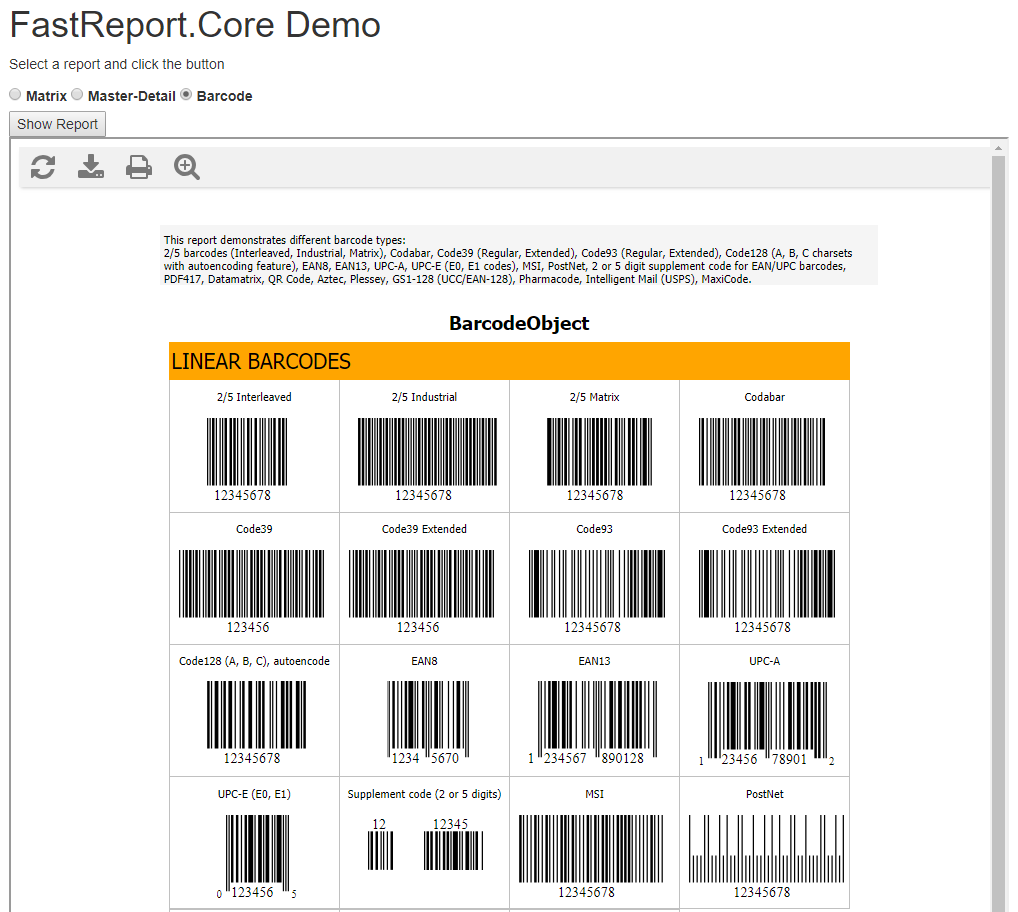1018x912 pixels.
Task: Click the 'Code128 (A, B, C), autoencode' label
Action: (x=254, y=661)
